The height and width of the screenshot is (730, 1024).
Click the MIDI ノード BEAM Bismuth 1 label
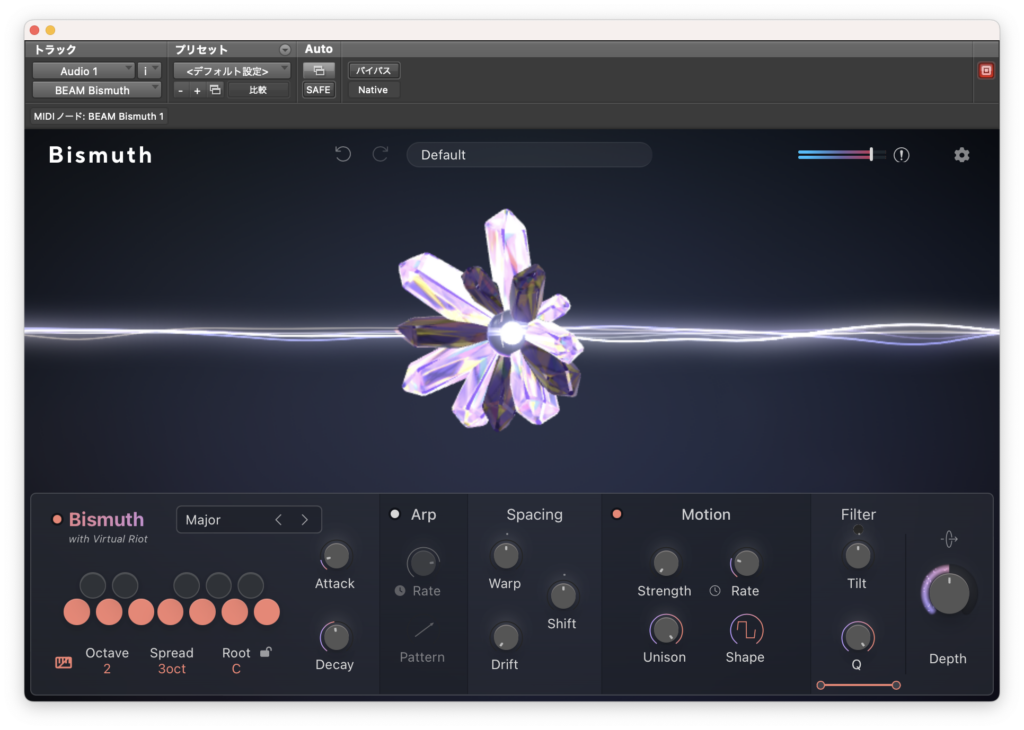coord(99,116)
